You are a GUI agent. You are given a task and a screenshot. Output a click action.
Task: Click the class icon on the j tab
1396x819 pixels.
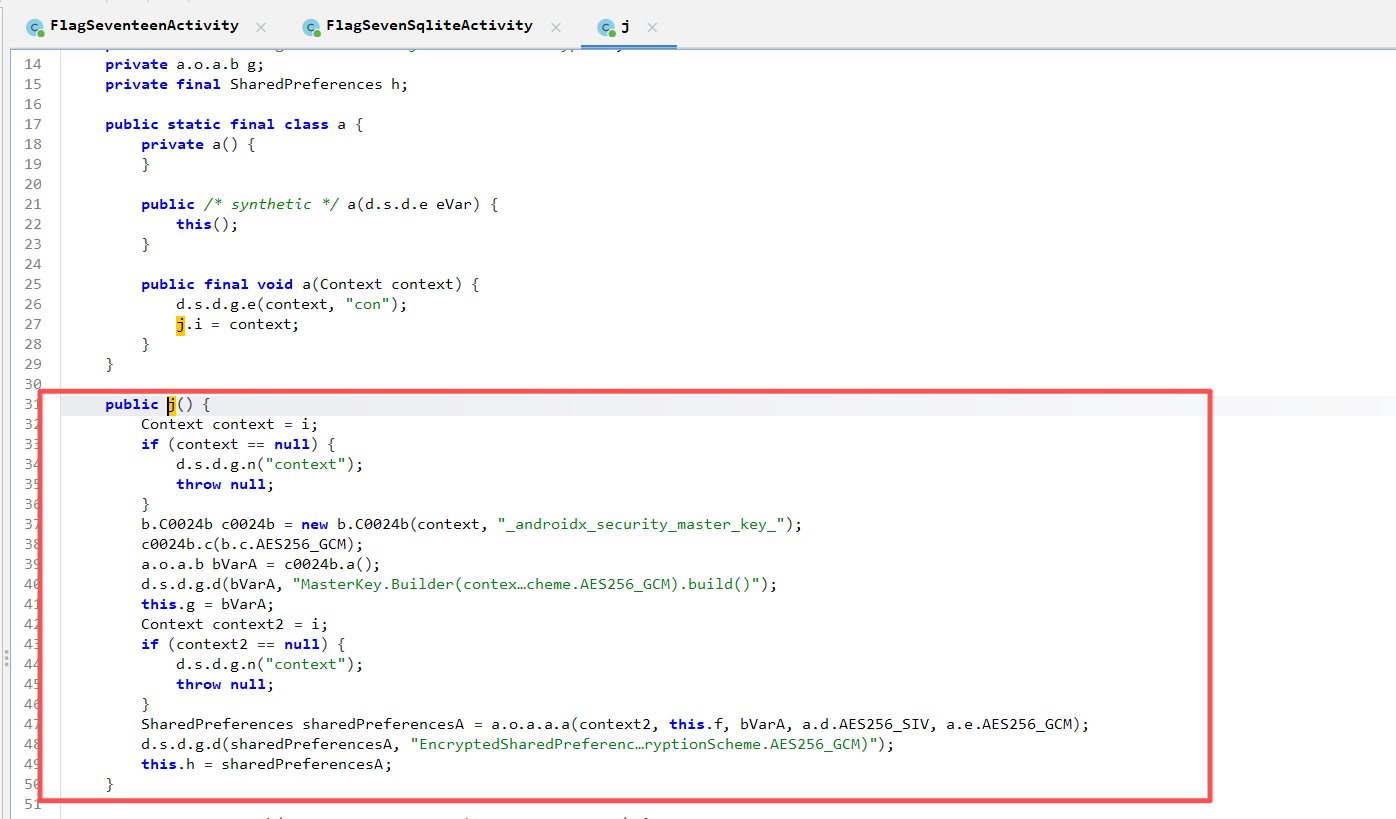tap(606, 27)
